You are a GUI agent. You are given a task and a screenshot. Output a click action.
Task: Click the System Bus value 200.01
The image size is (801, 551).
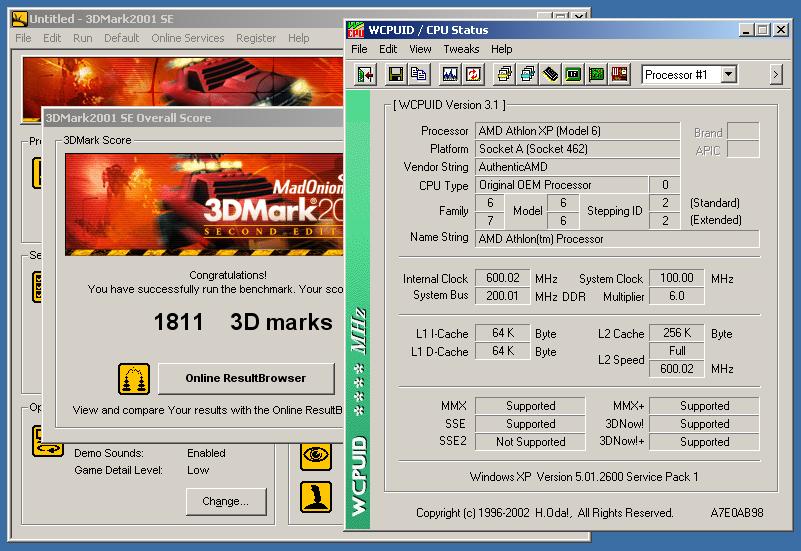click(x=503, y=296)
